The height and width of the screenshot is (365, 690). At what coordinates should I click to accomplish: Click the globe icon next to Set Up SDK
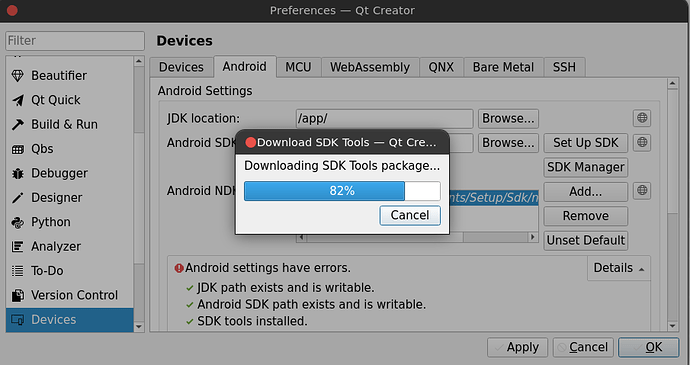(642, 143)
